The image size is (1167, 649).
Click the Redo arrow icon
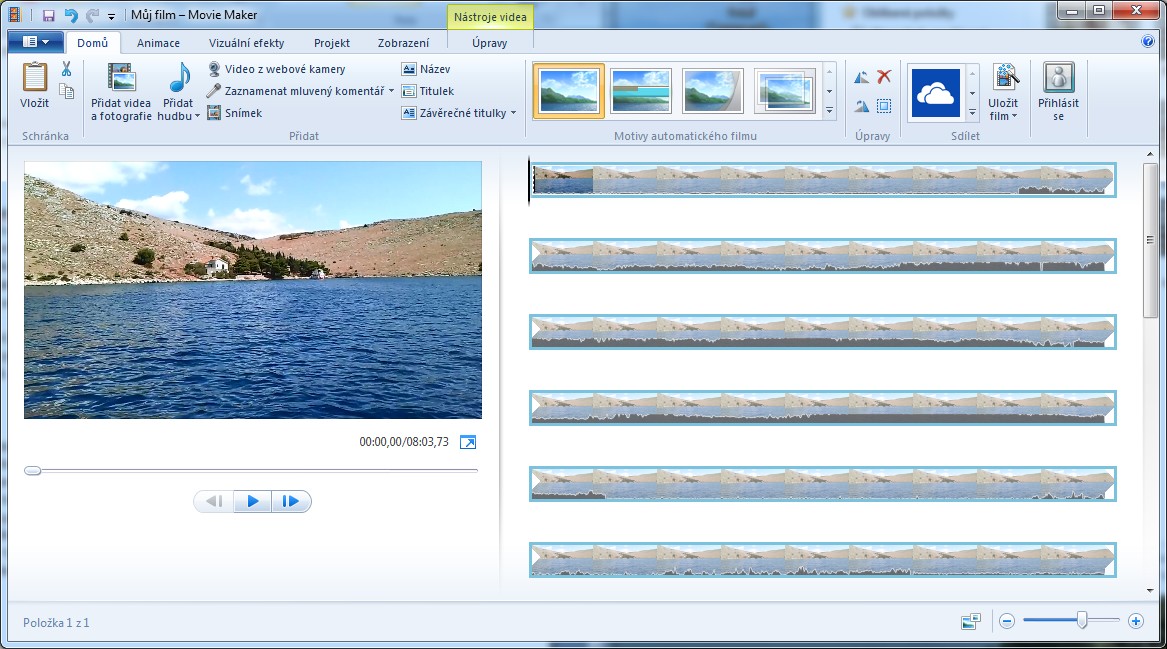point(92,15)
